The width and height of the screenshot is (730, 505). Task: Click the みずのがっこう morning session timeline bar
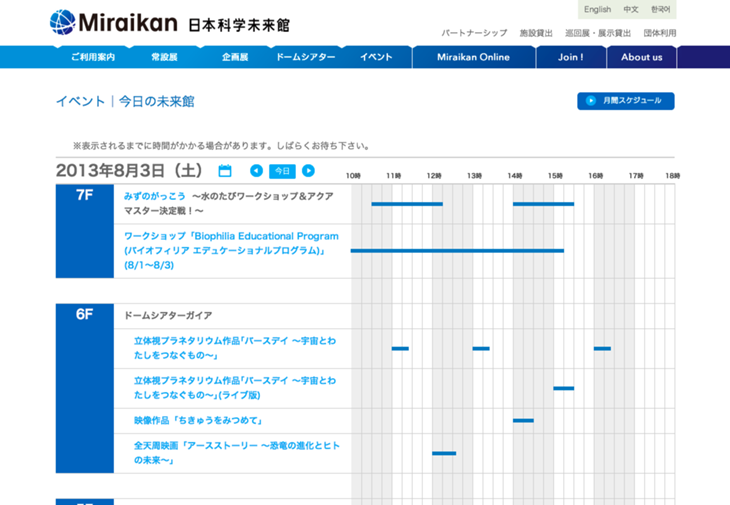click(407, 204)
